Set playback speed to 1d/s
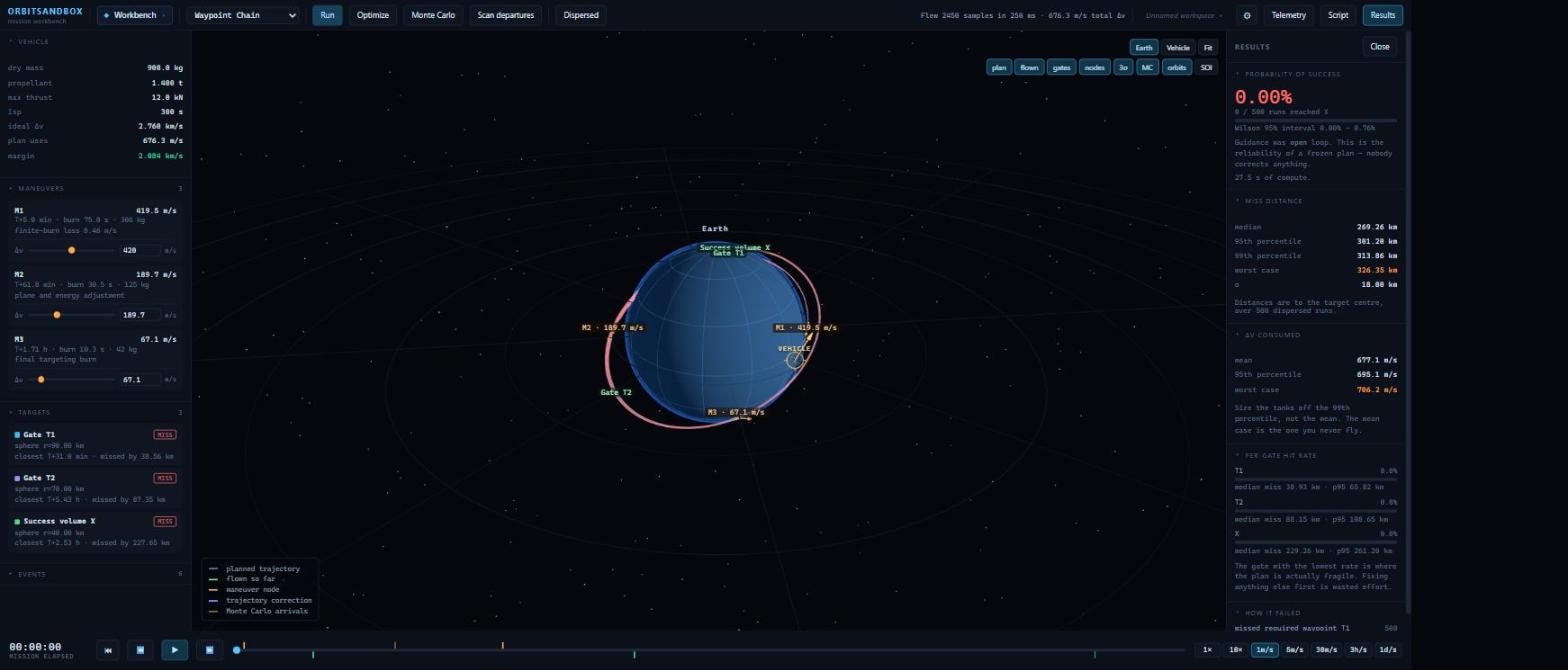The height and width of the screenshot is (670, 1568). click(x=1388, y=650)
